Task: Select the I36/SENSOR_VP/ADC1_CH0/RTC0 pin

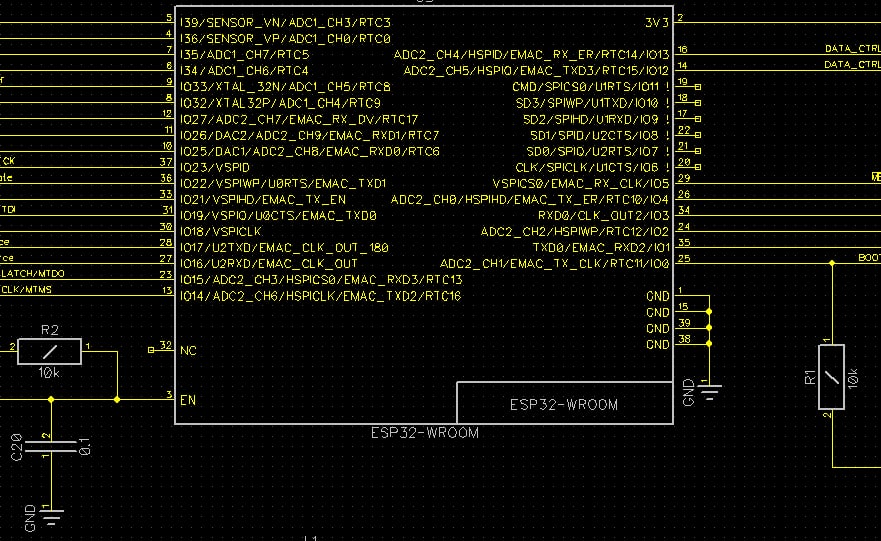Action: click(x=285, y=39)
